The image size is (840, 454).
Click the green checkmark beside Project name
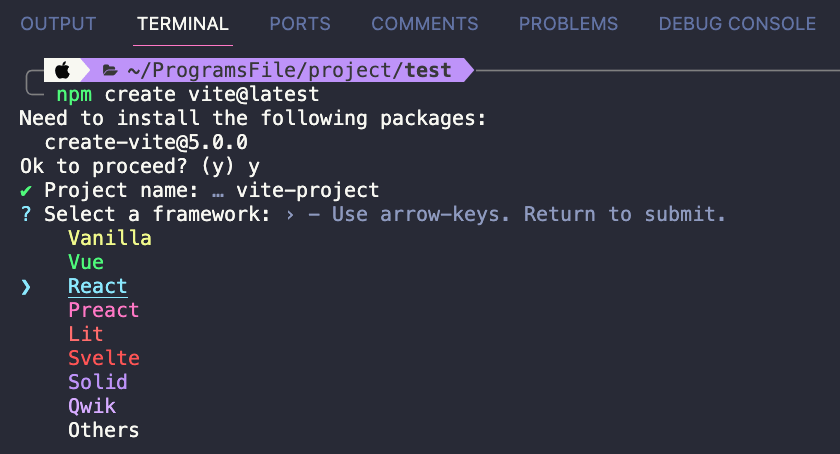[x=26, y=191]
